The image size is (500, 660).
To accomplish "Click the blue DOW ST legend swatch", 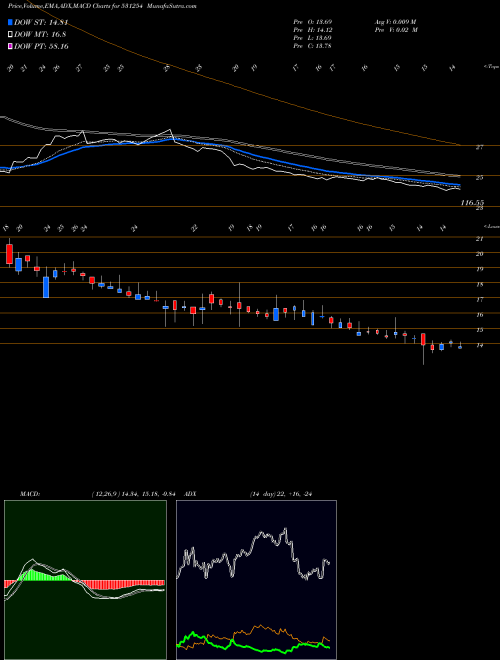I will (10, 23).
